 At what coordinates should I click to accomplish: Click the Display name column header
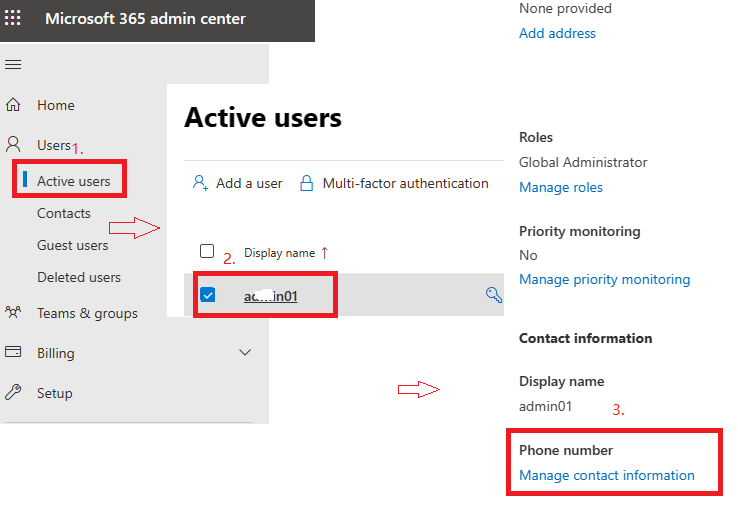279,253
